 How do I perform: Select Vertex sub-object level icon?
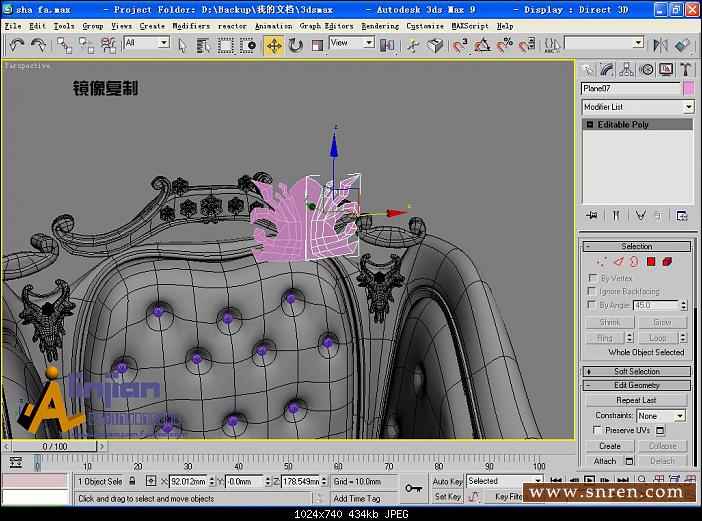[x=601, y=262]
